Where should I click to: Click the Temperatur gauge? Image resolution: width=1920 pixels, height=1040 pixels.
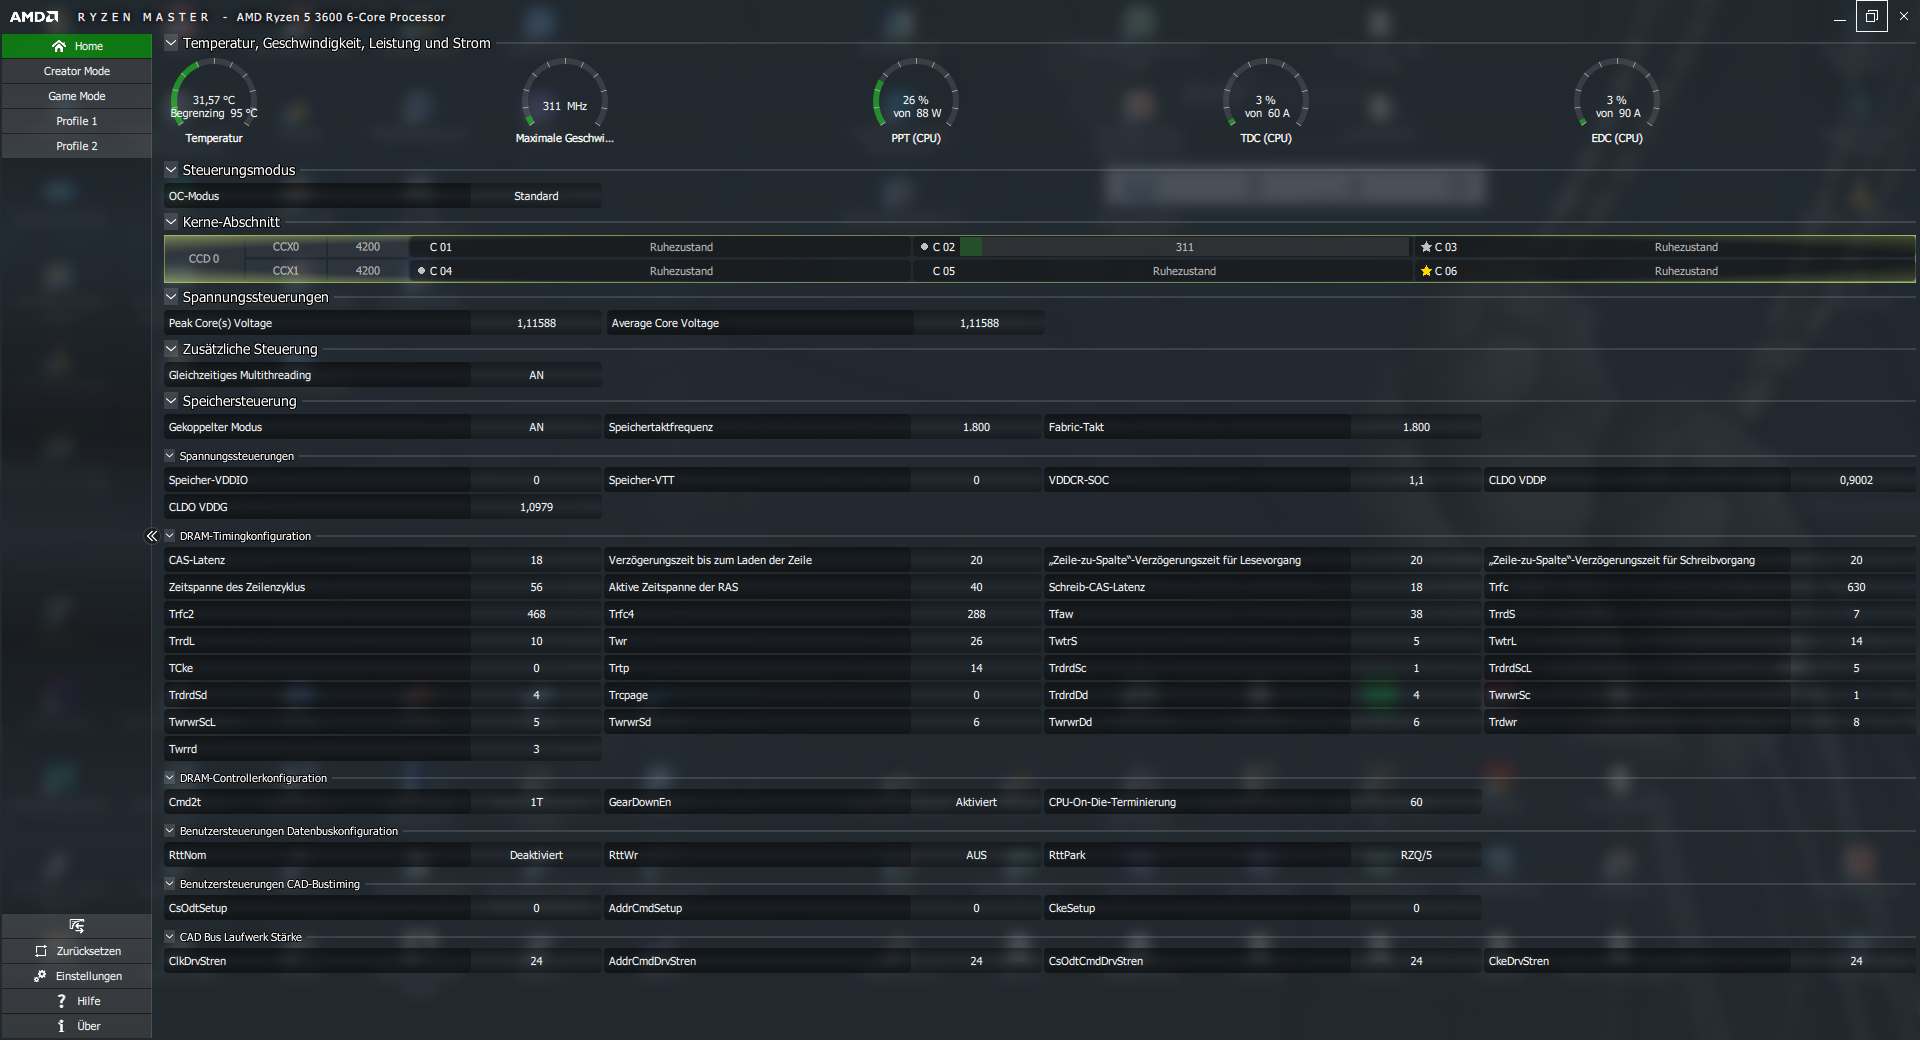[214, 101]
